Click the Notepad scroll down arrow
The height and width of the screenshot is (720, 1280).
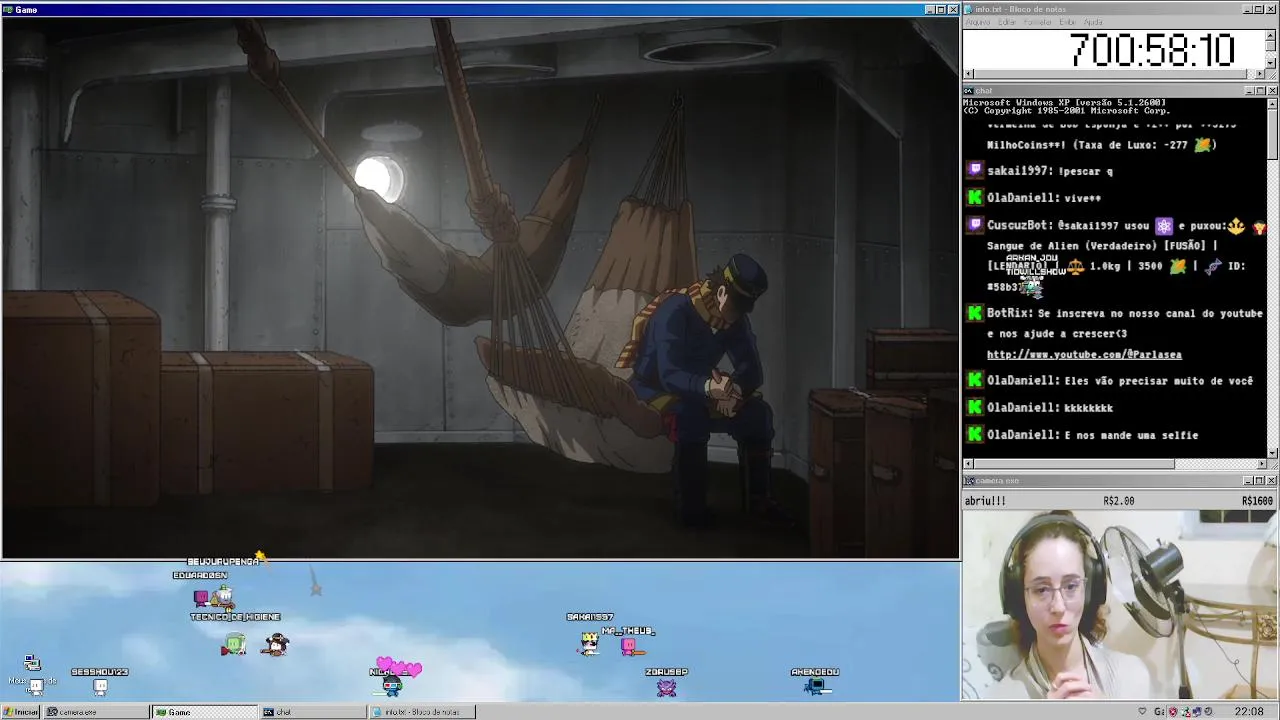(1272, 62)
